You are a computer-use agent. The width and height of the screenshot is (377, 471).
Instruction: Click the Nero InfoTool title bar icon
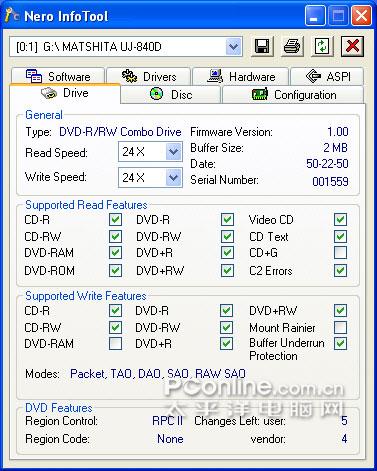(x=12, y=15)
